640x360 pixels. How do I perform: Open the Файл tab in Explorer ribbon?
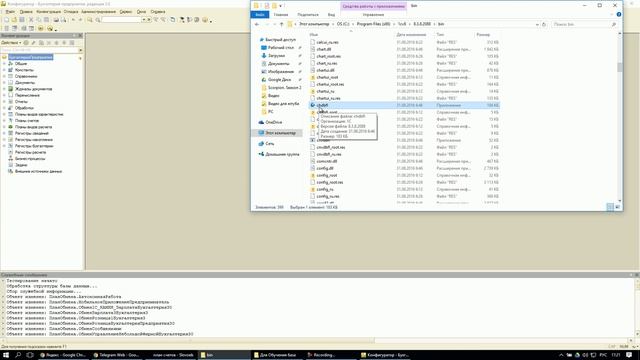(260, 15)
